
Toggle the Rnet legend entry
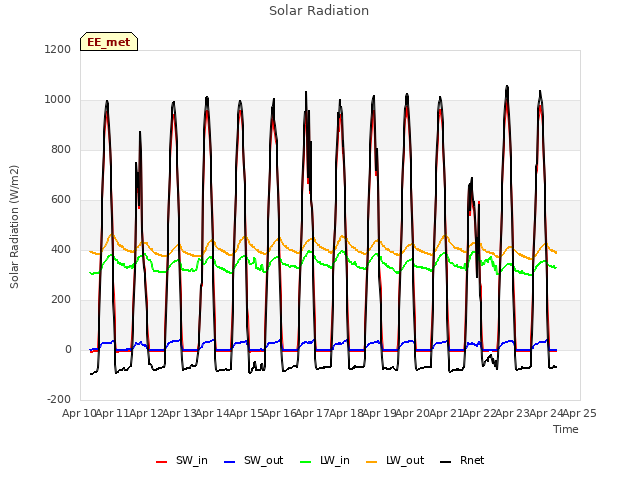click(462, 460)
